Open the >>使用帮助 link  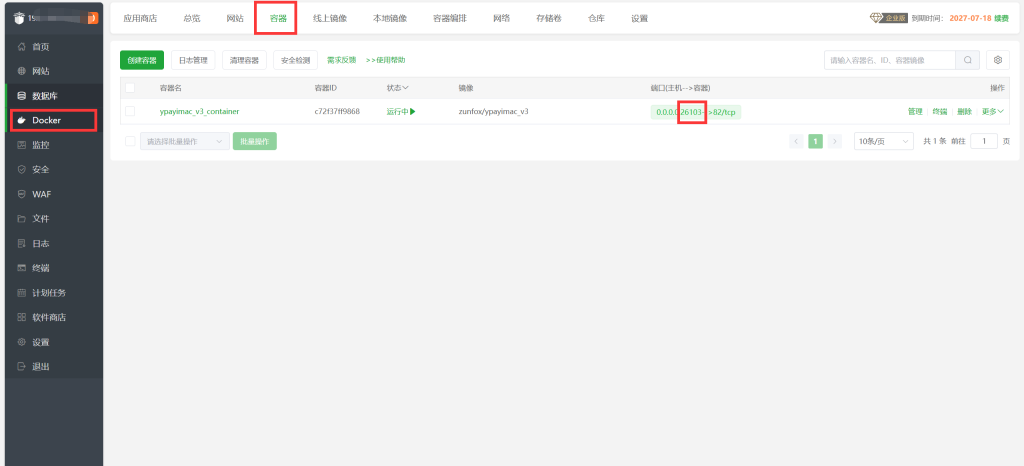pos(385,60)
